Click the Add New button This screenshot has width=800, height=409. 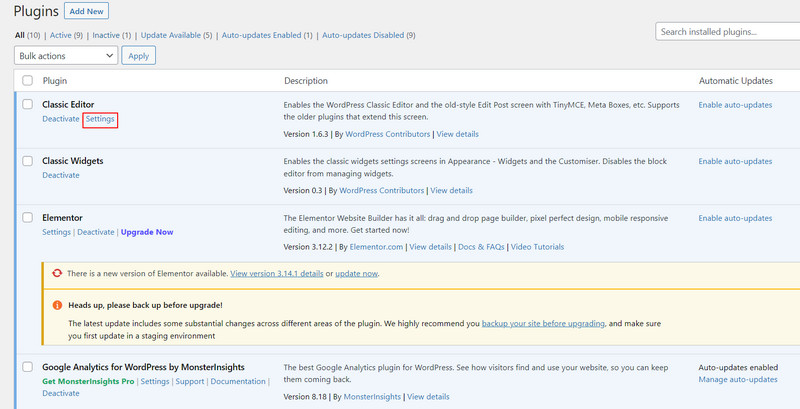click(86, 12)
